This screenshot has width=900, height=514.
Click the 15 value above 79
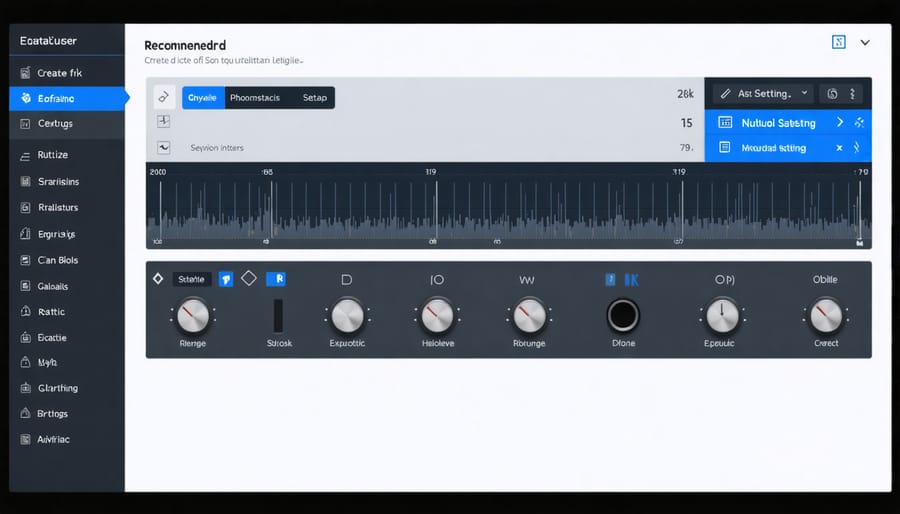point(686,123)
